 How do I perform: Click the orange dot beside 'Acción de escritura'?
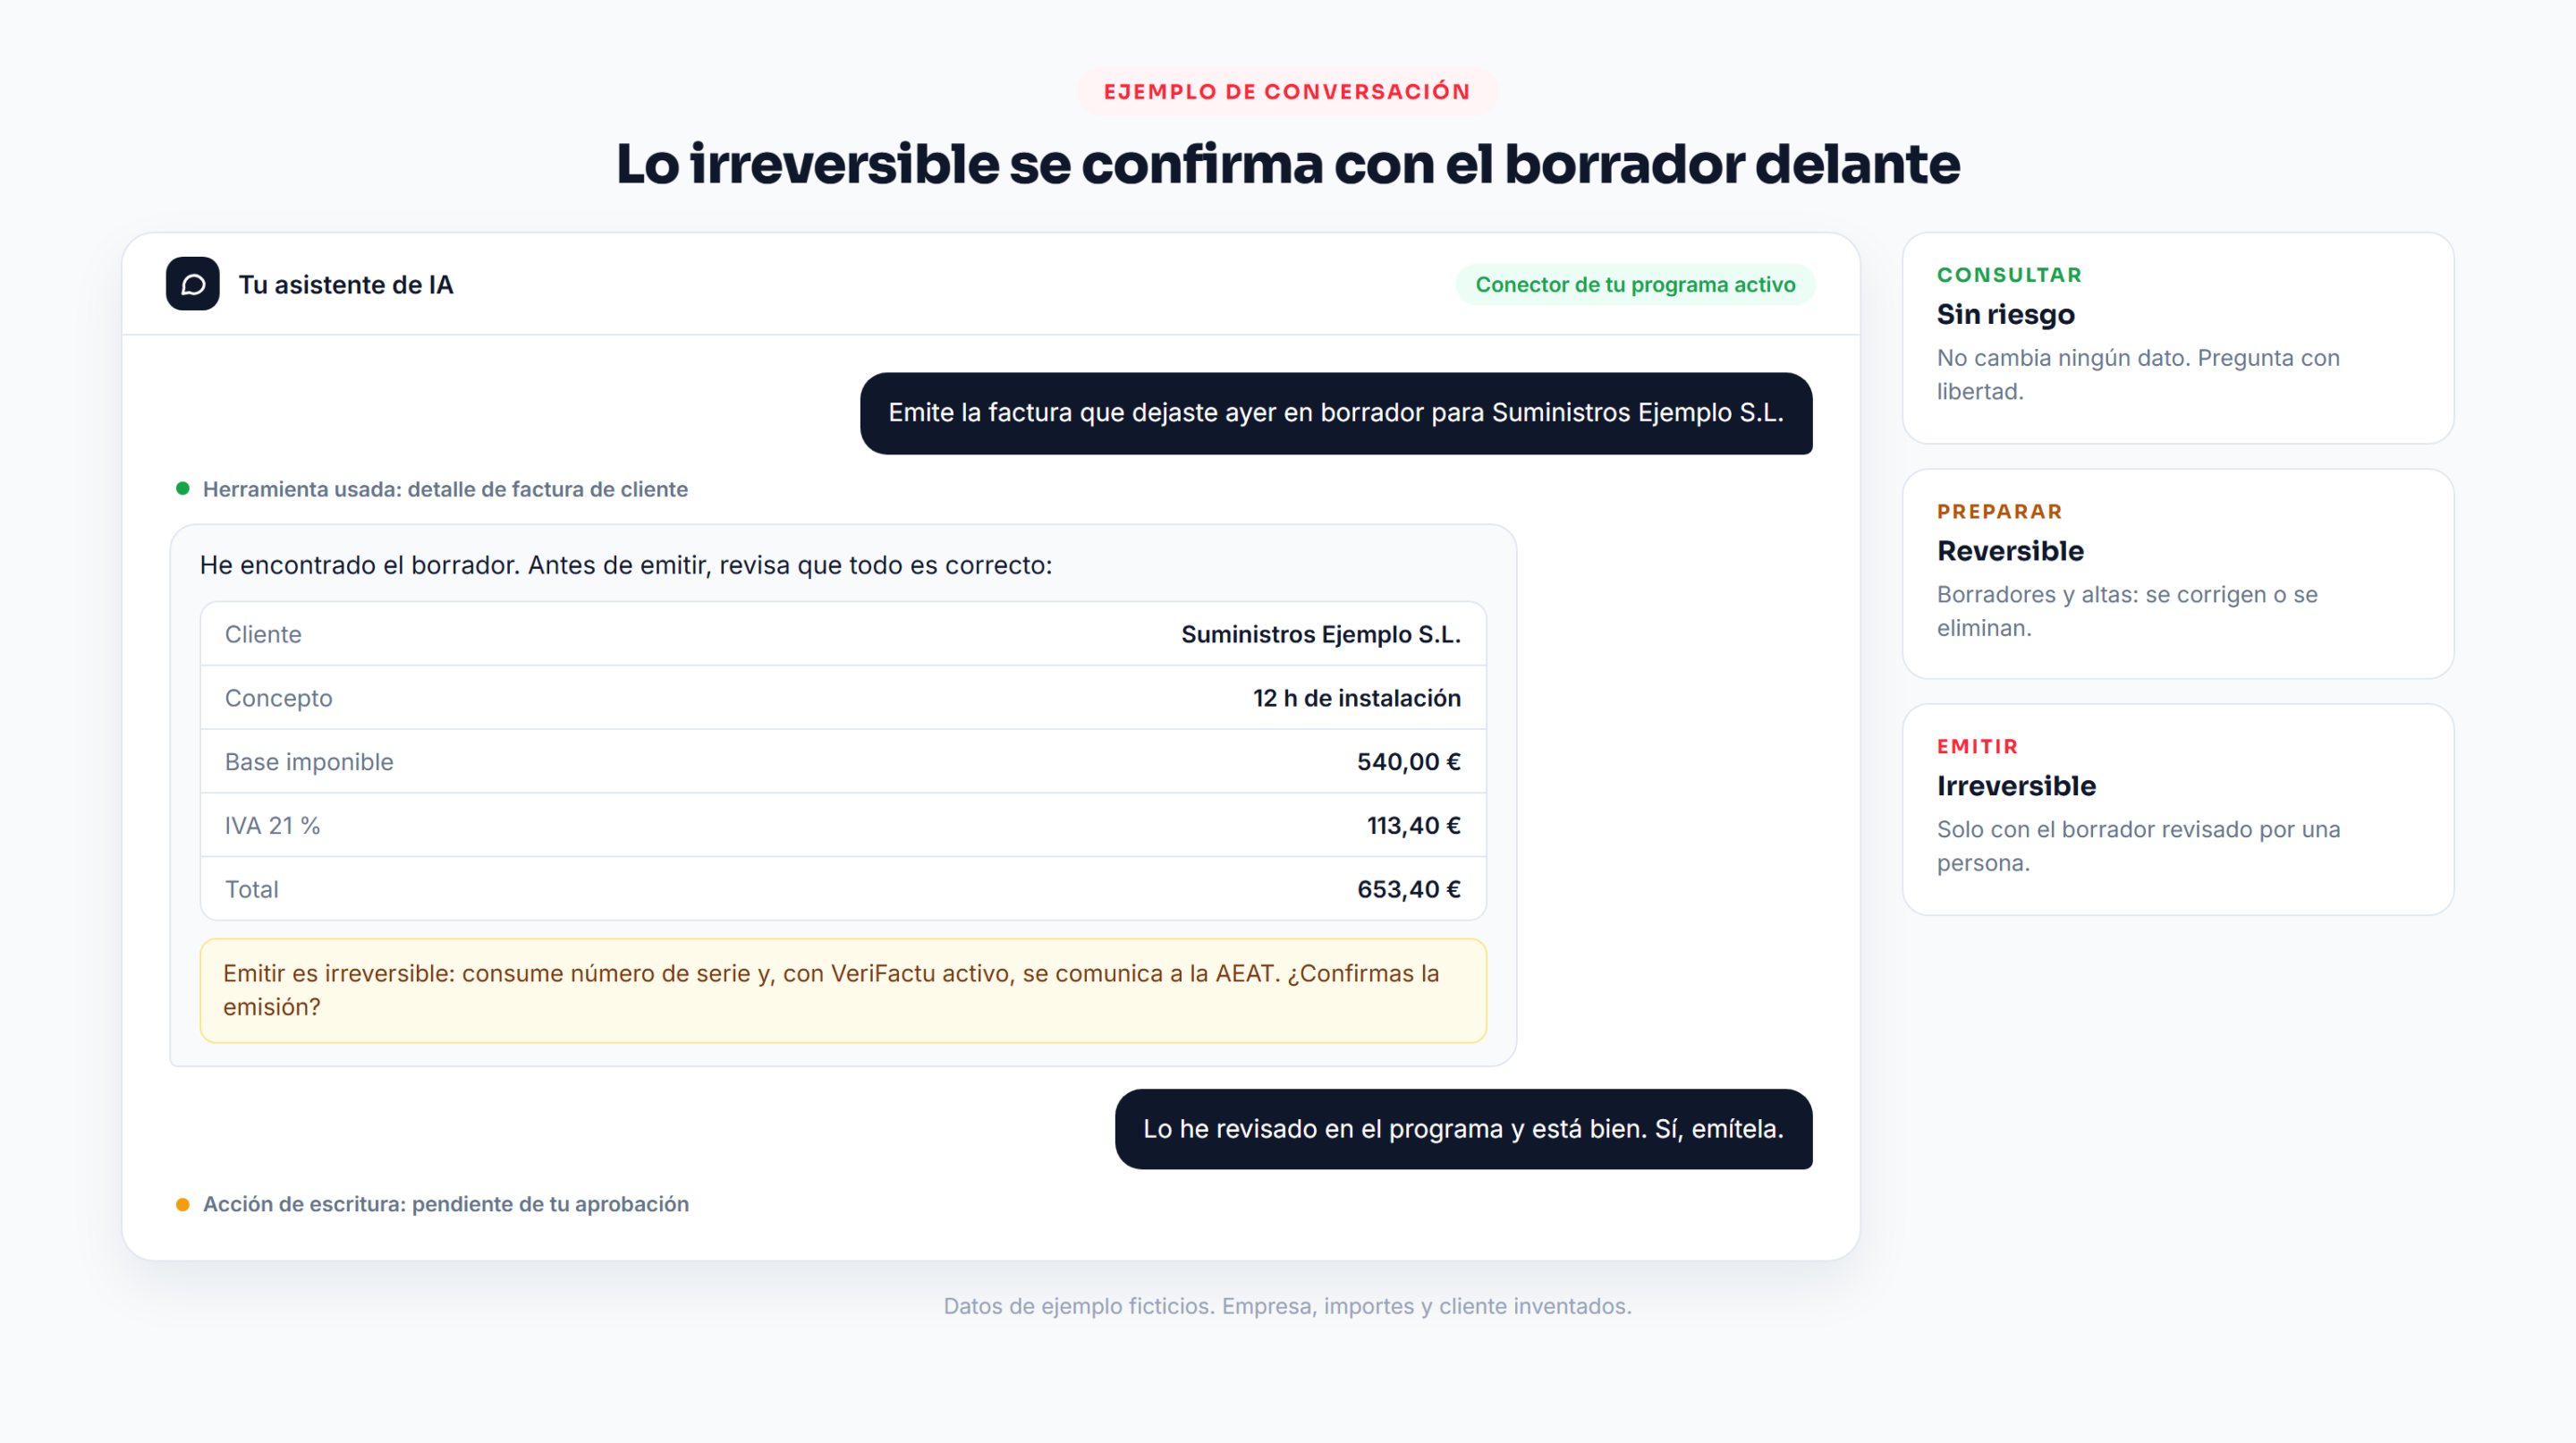point(183,1205)
